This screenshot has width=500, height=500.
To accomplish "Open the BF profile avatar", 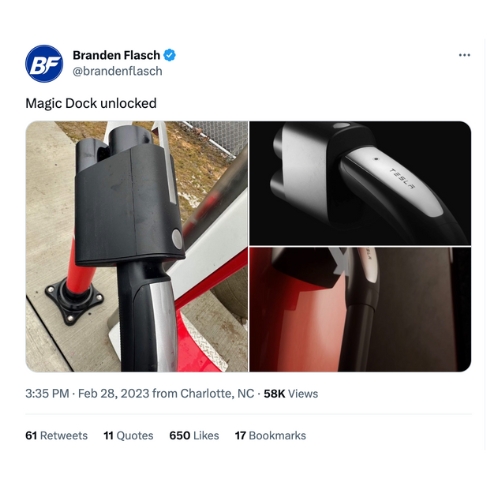I will point(44,64).
